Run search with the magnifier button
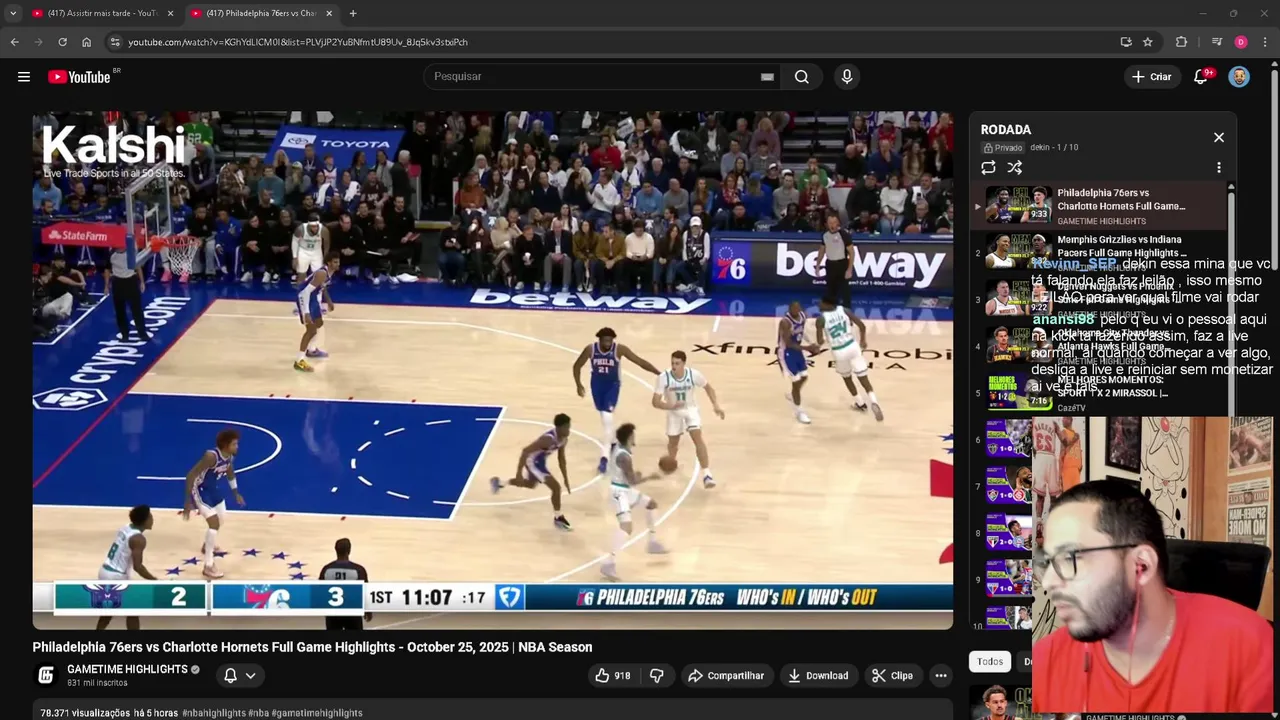Image resolution: width=1280 pixels, height=720 pixels. (x=802, y=77)
